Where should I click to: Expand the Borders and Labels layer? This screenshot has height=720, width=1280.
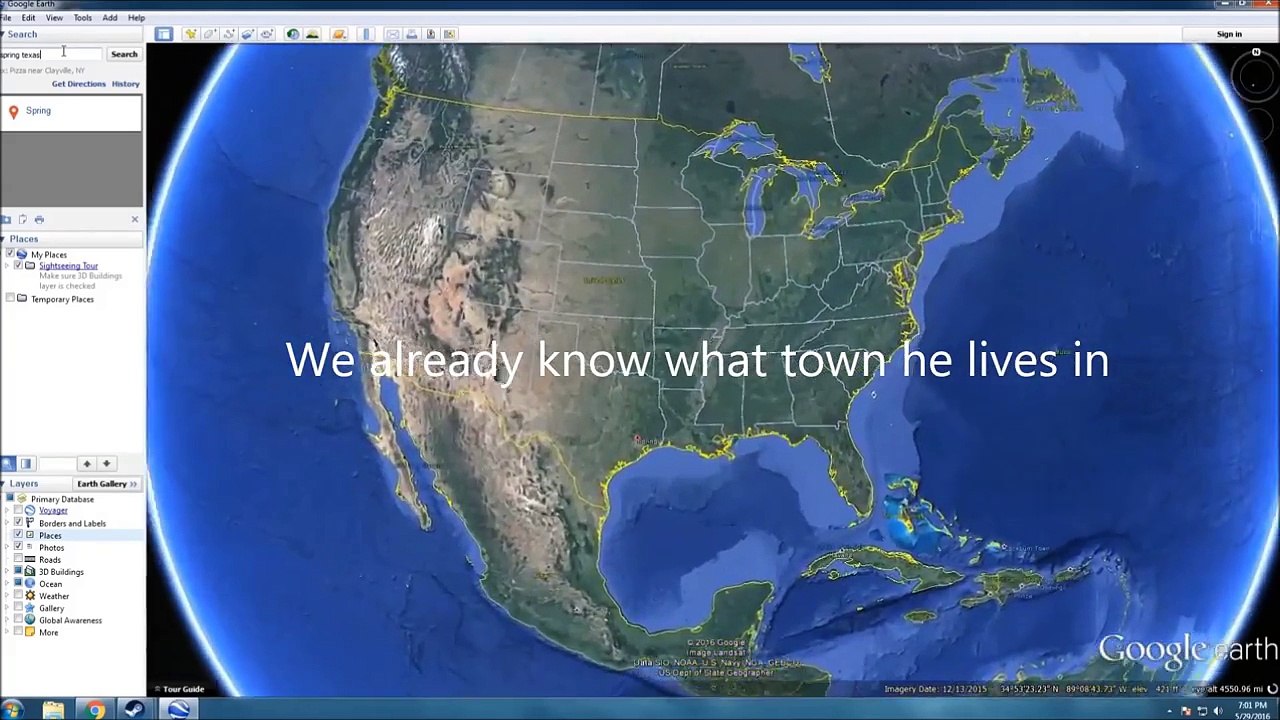[x=7, y=523]
